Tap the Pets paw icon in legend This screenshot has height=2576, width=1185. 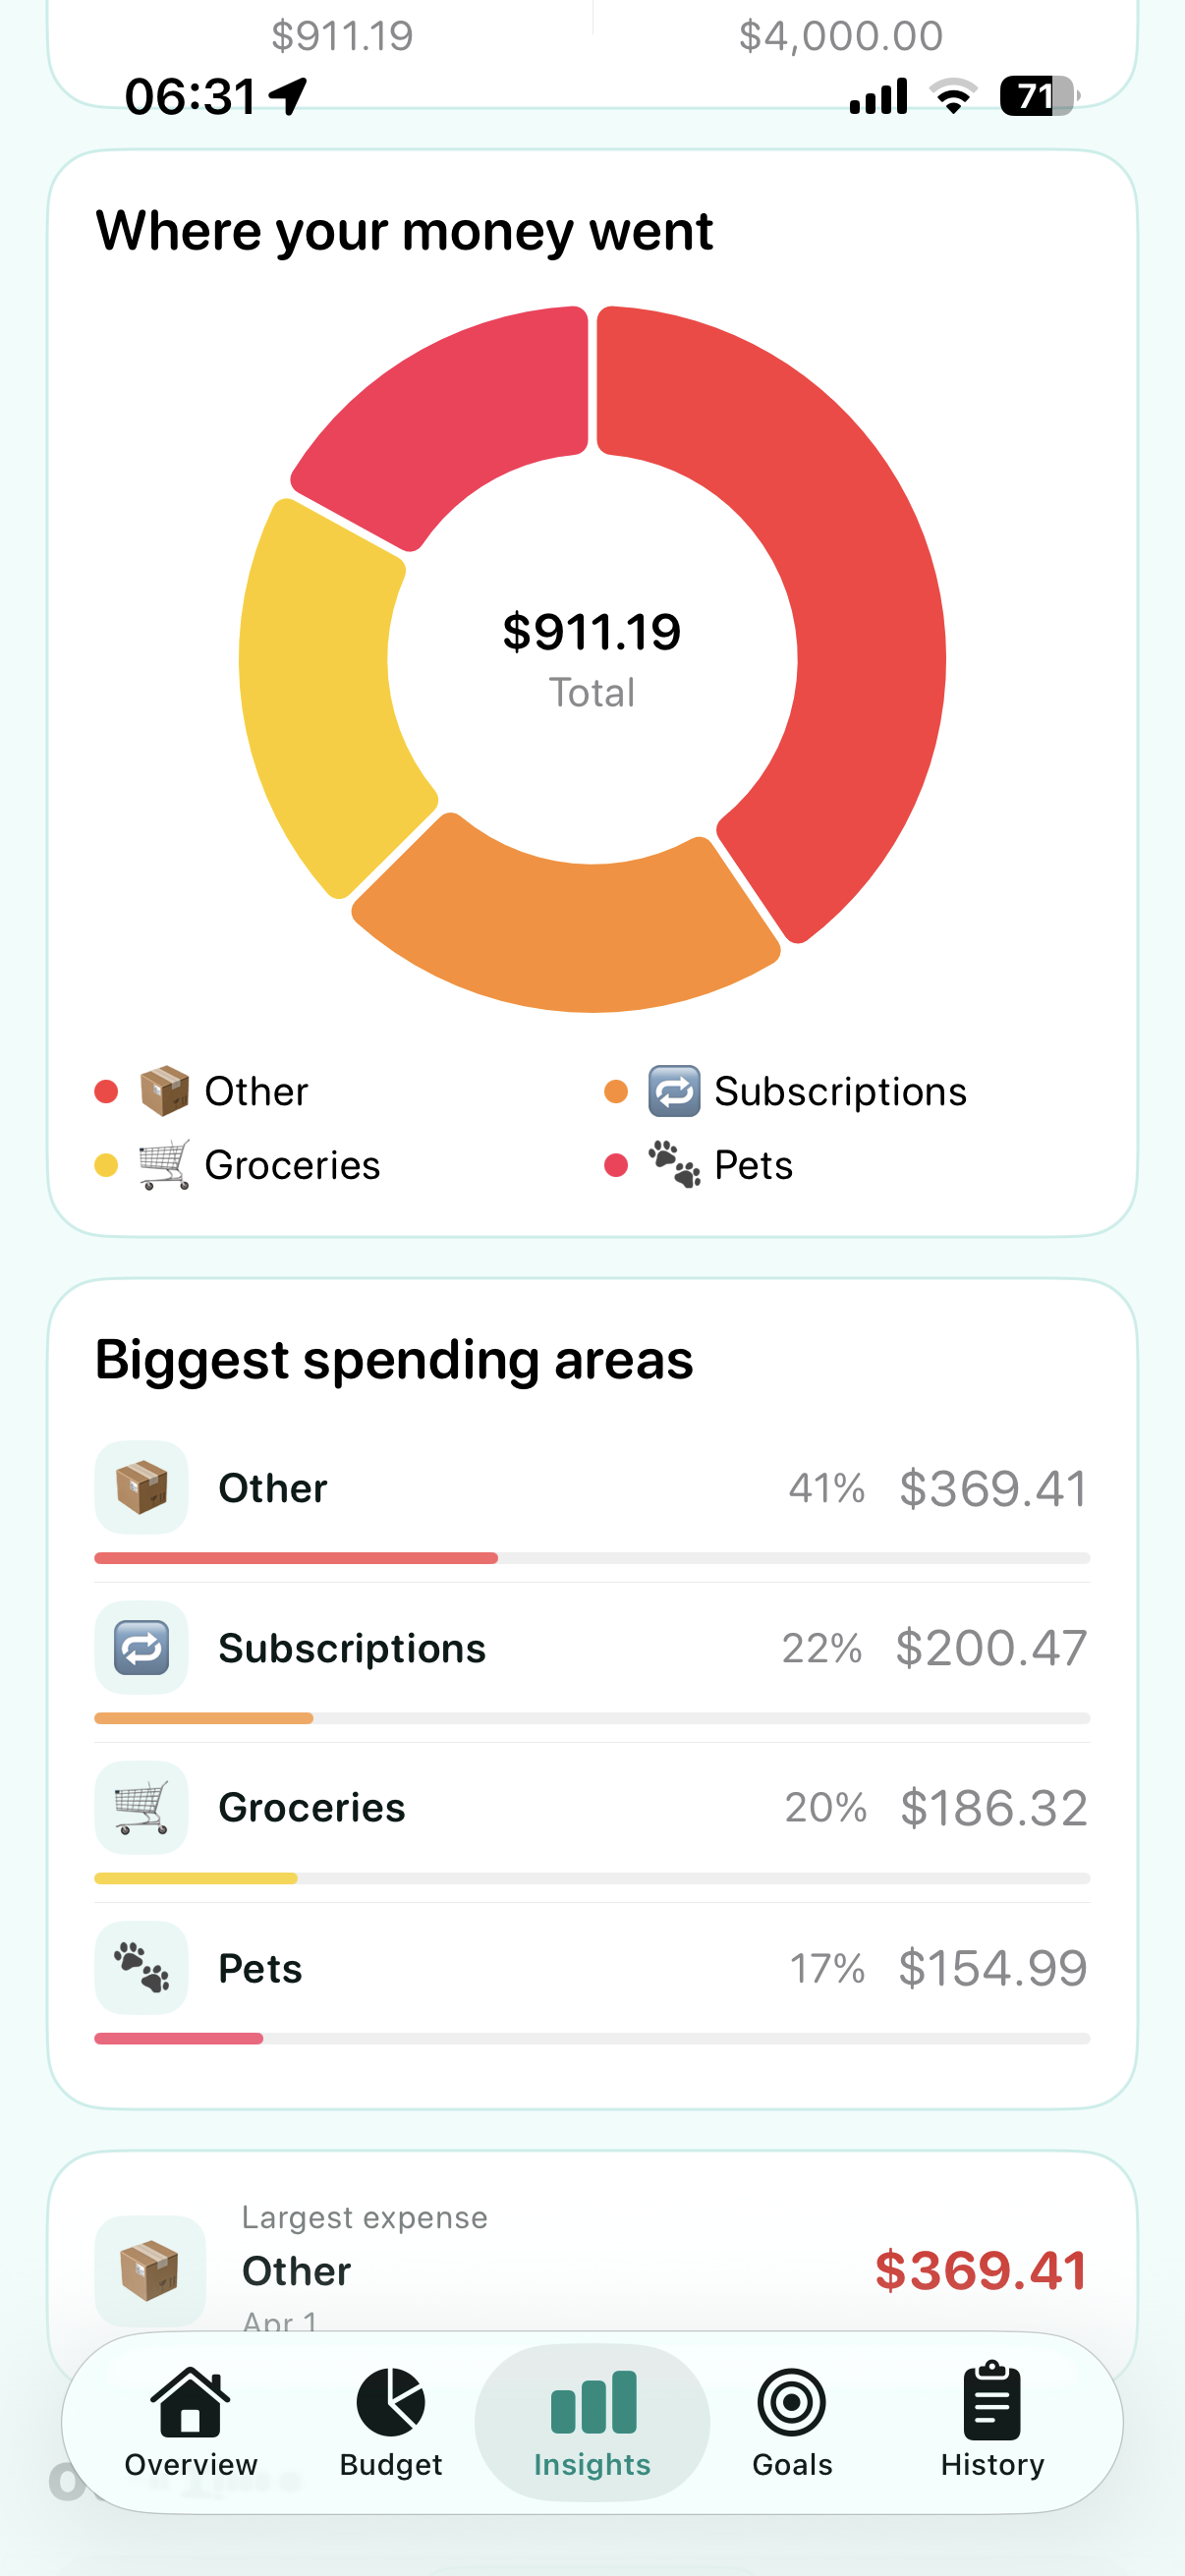pos(674,1165)
